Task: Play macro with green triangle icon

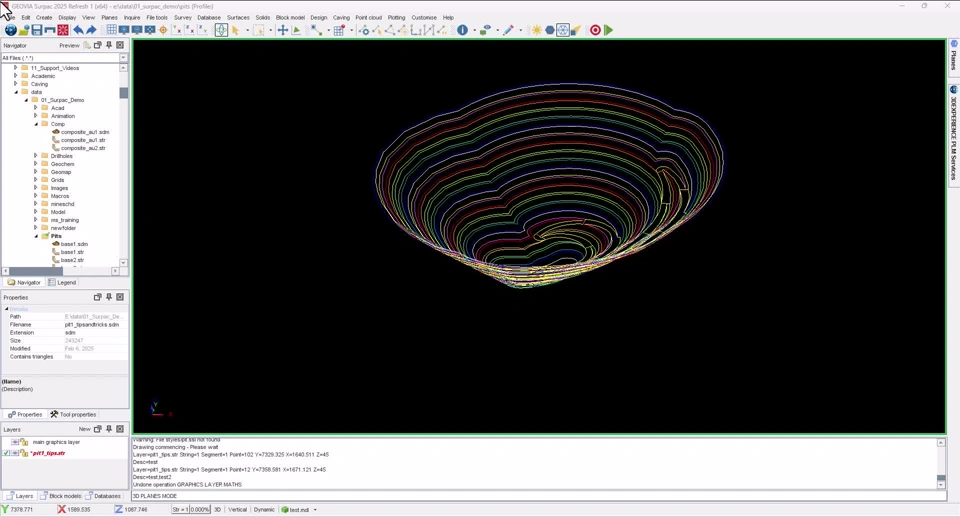Action: pyautogui.click(x=609, y=30)
